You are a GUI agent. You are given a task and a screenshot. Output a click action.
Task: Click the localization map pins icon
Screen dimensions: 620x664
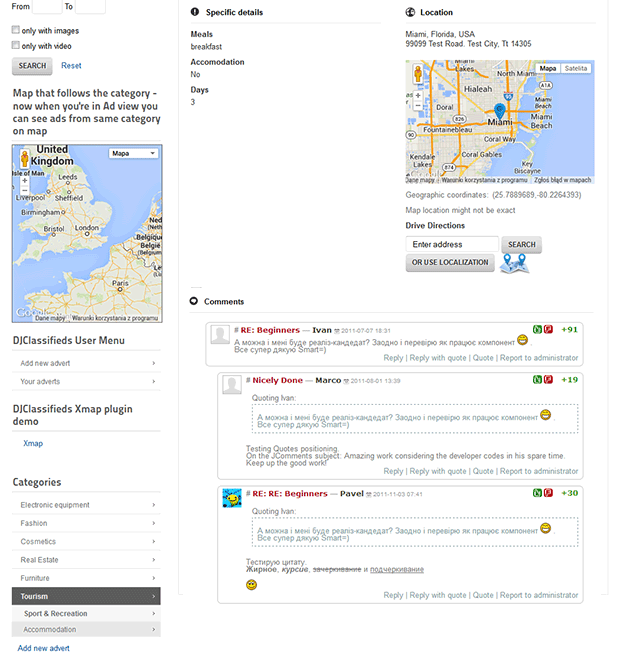point(514,263)
